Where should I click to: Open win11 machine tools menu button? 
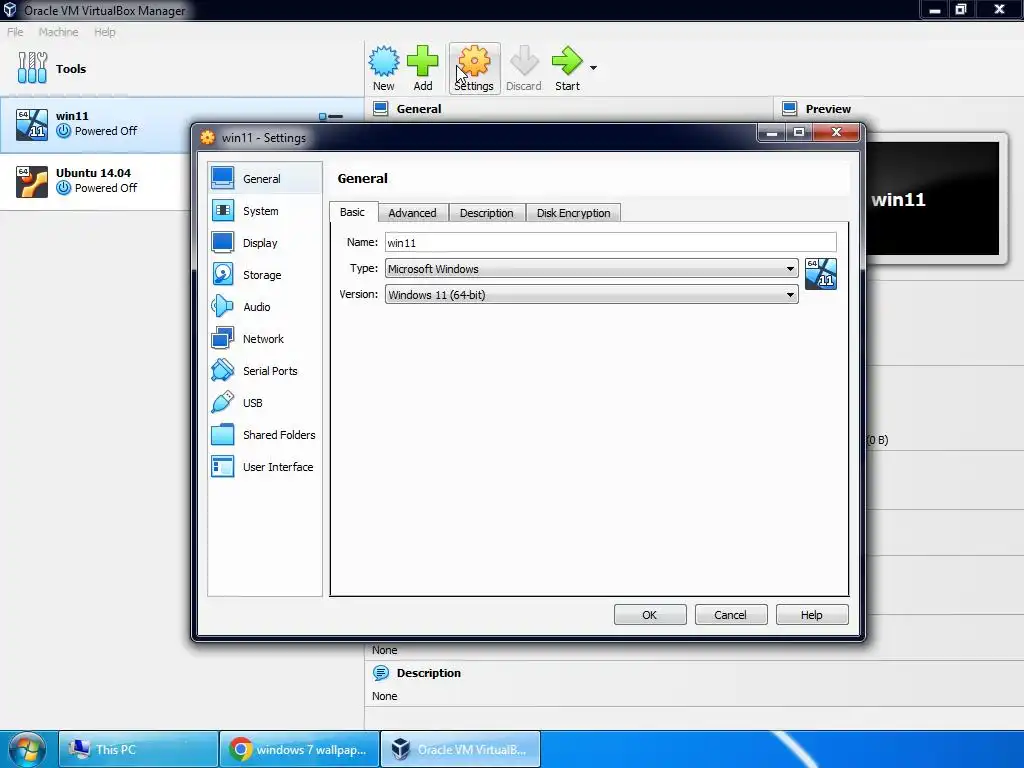pyautogui.click(x=330, y=116)
